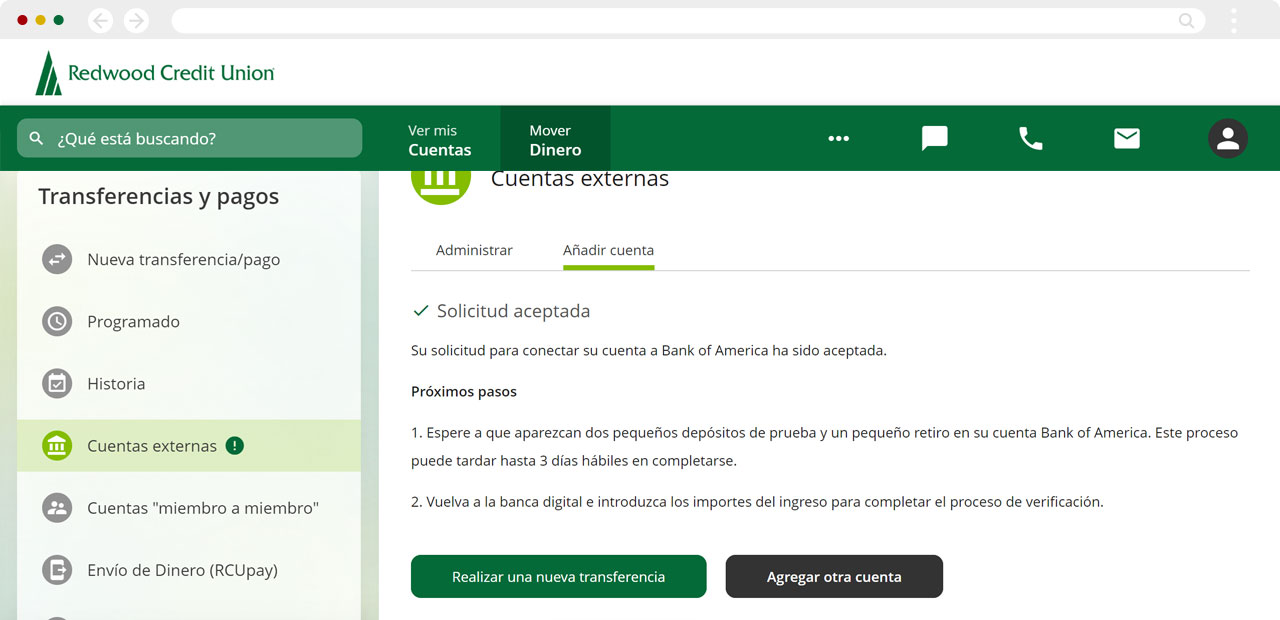Screen dimensions: 1280x620
Task: Click the browser forward arrow
Action: click(x=136, y=20)
